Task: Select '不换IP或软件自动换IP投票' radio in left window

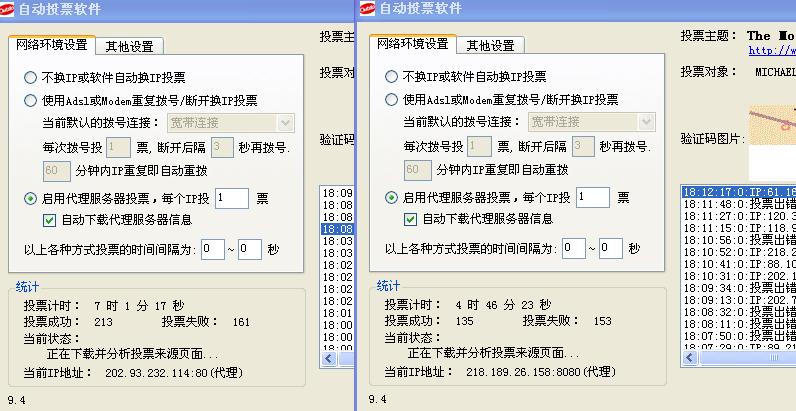Action: click(31, 77)
